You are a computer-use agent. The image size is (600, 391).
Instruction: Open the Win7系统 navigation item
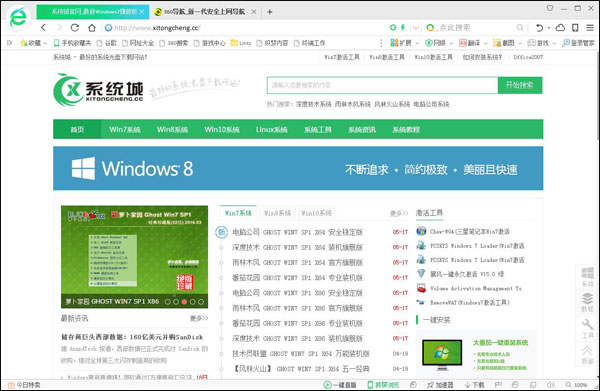click(x=125, y=129)
